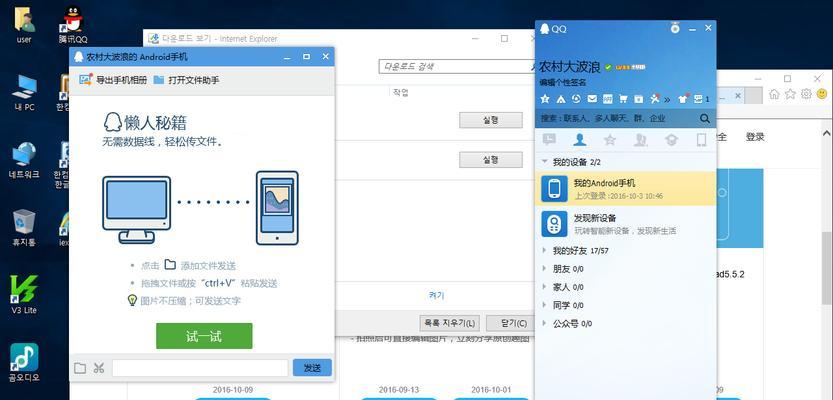The image size is (833, 400).
Task: Open the 腾讯QQ desktop shortcut
Action: click(73, 24)
